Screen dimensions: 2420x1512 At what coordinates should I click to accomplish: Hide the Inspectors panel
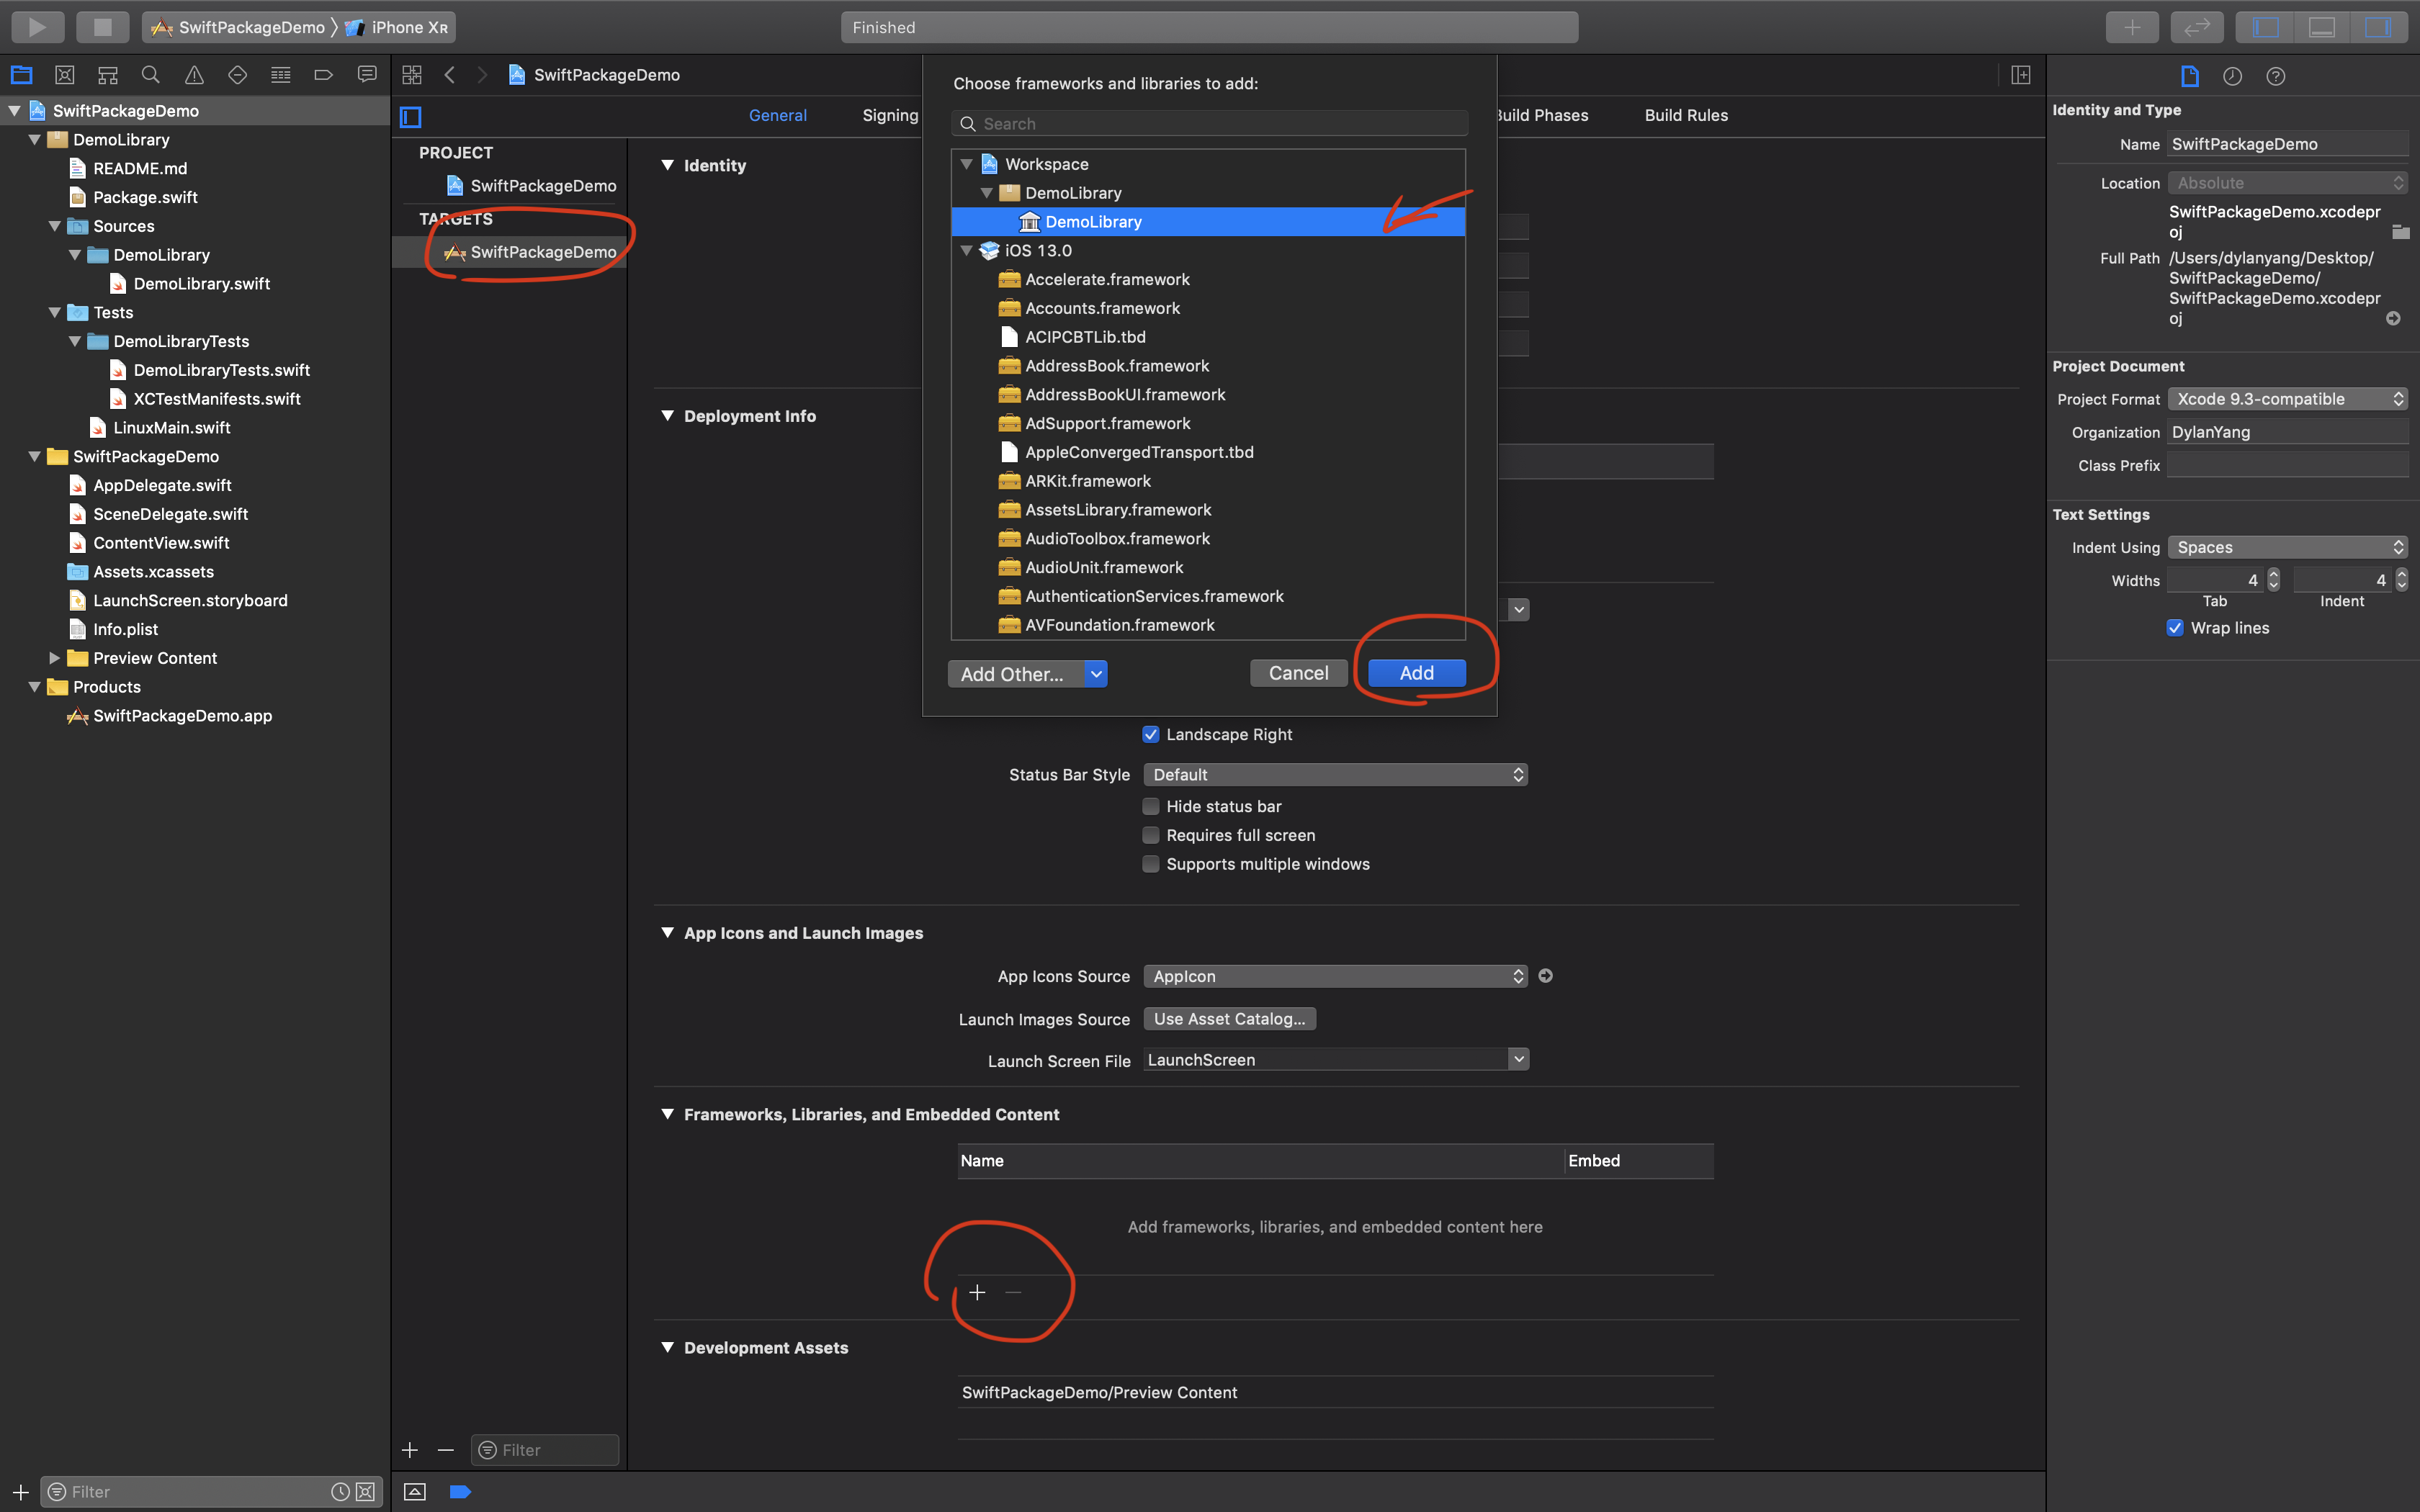(2377, 27)
